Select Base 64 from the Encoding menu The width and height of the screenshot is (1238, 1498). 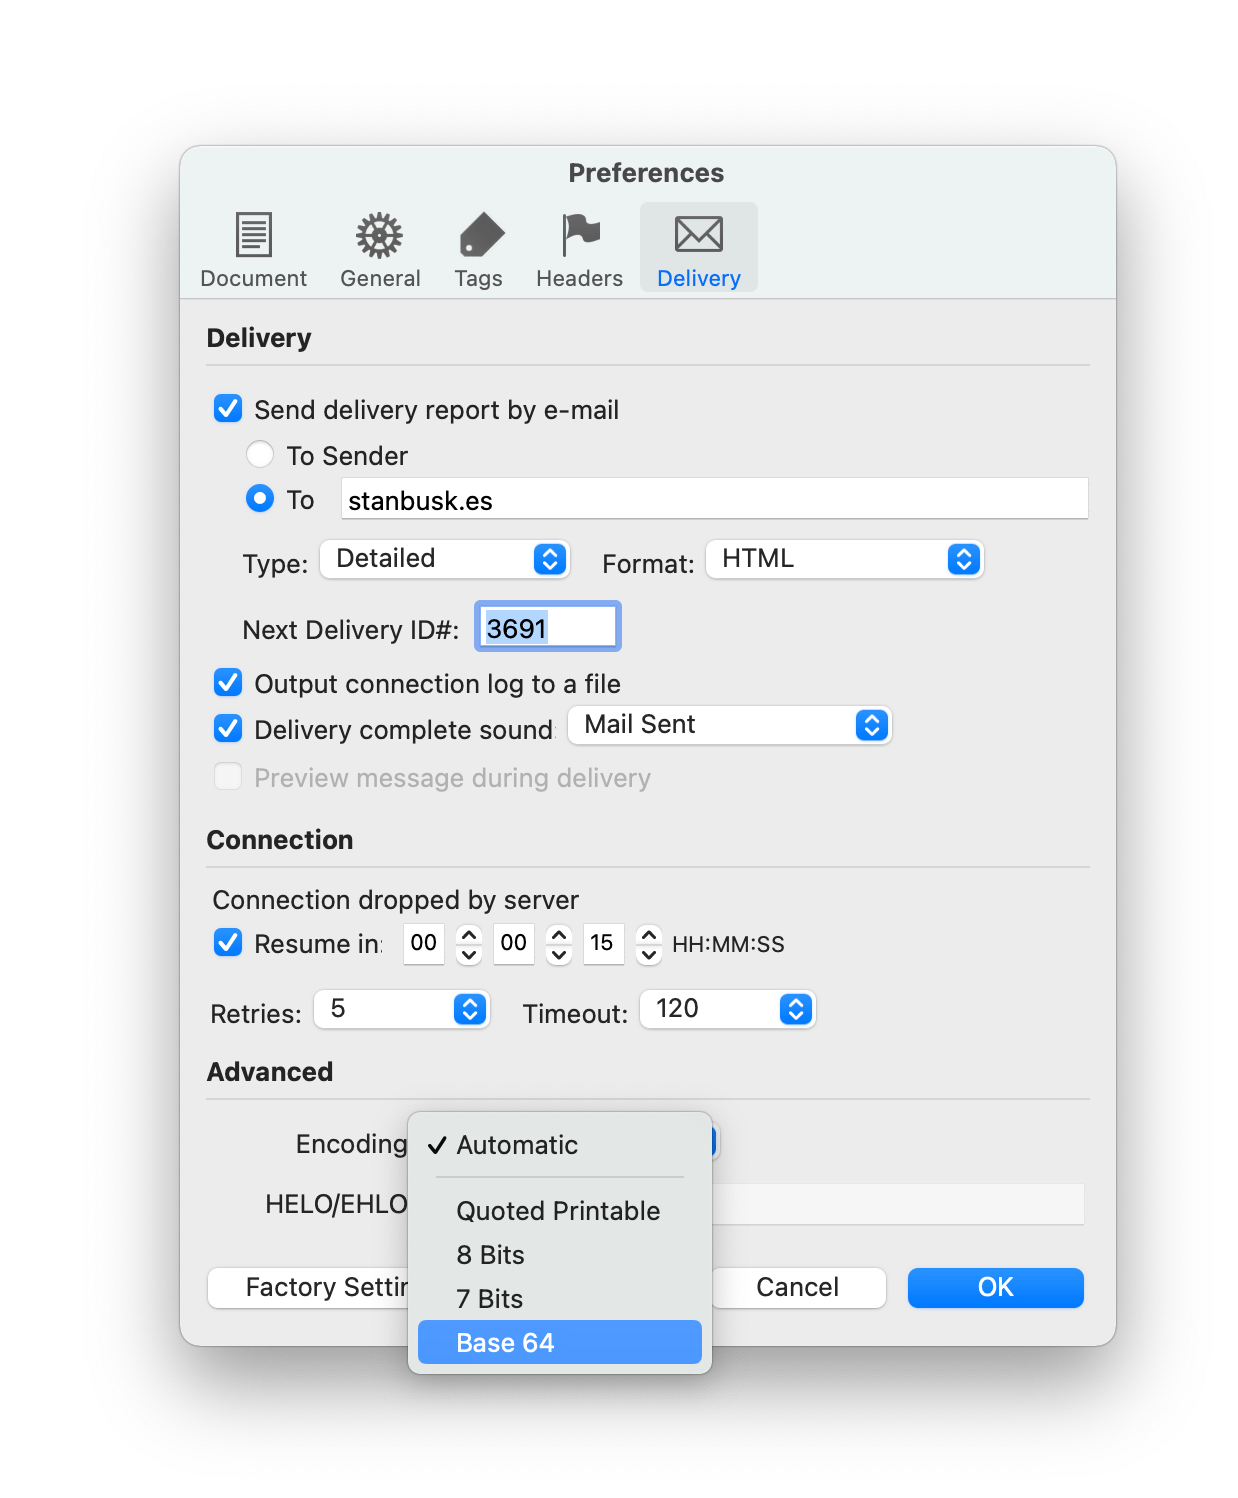(x=558, y=1342)
